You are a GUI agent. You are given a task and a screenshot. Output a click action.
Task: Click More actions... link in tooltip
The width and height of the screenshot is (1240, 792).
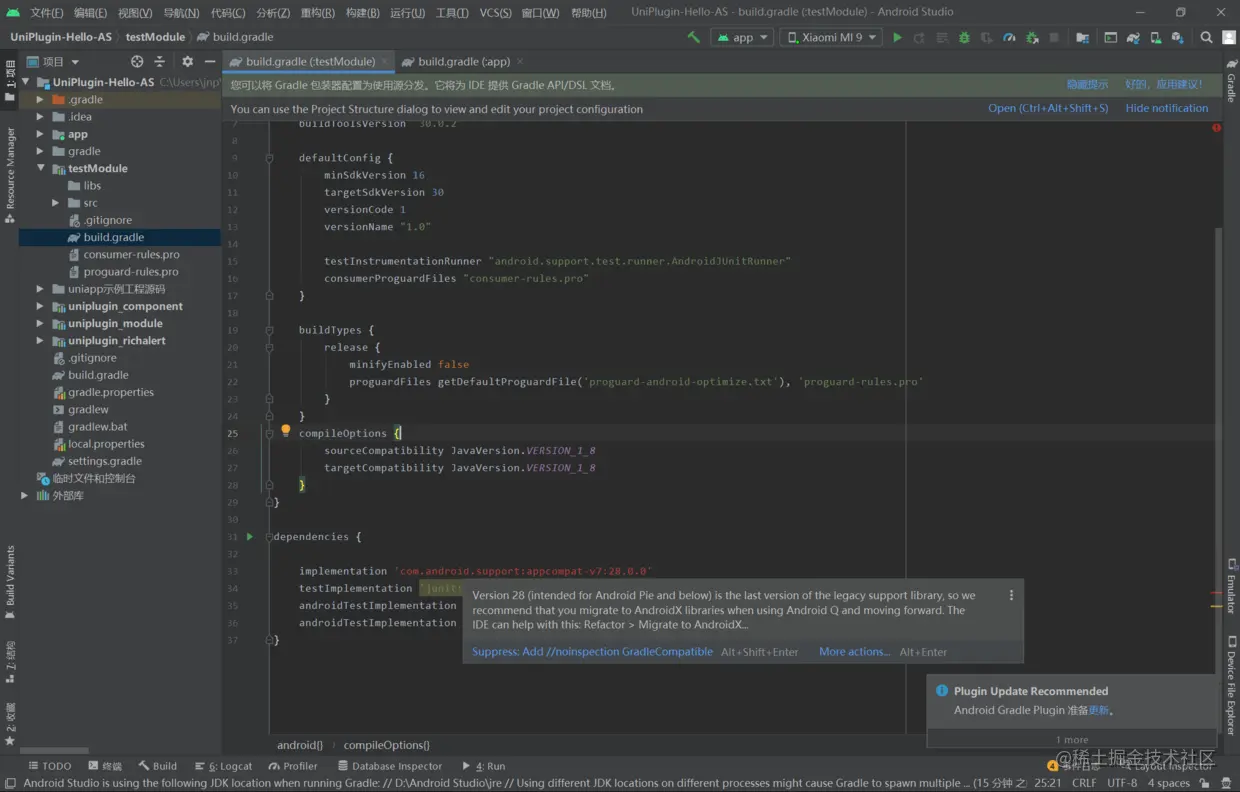click(x=854, y=651)
